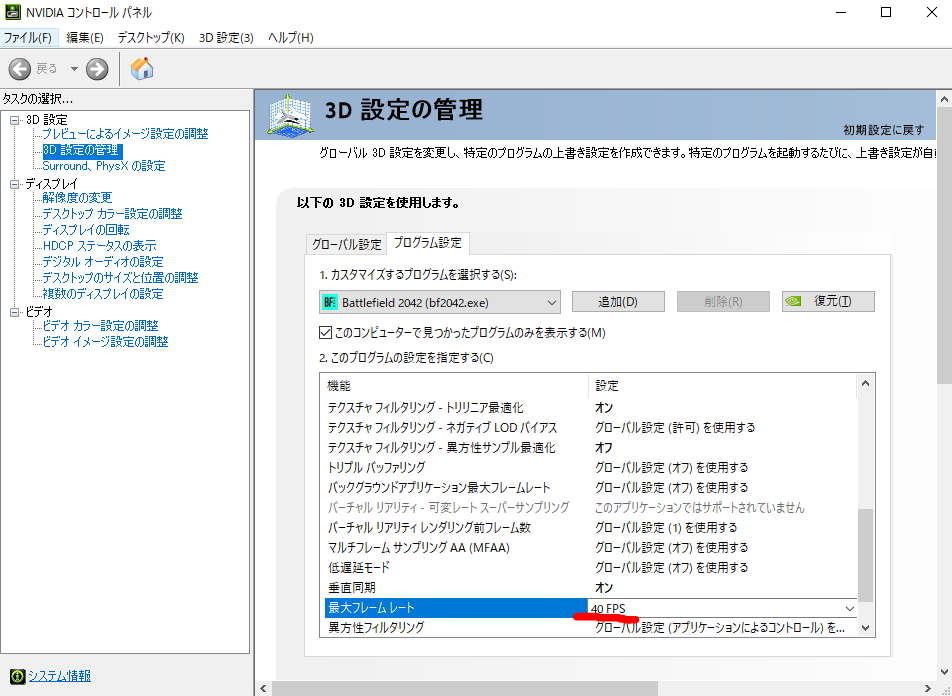Open the 編集(E) menu
Image resolution: width=952 pixels, height=696 pixels.
85,38
